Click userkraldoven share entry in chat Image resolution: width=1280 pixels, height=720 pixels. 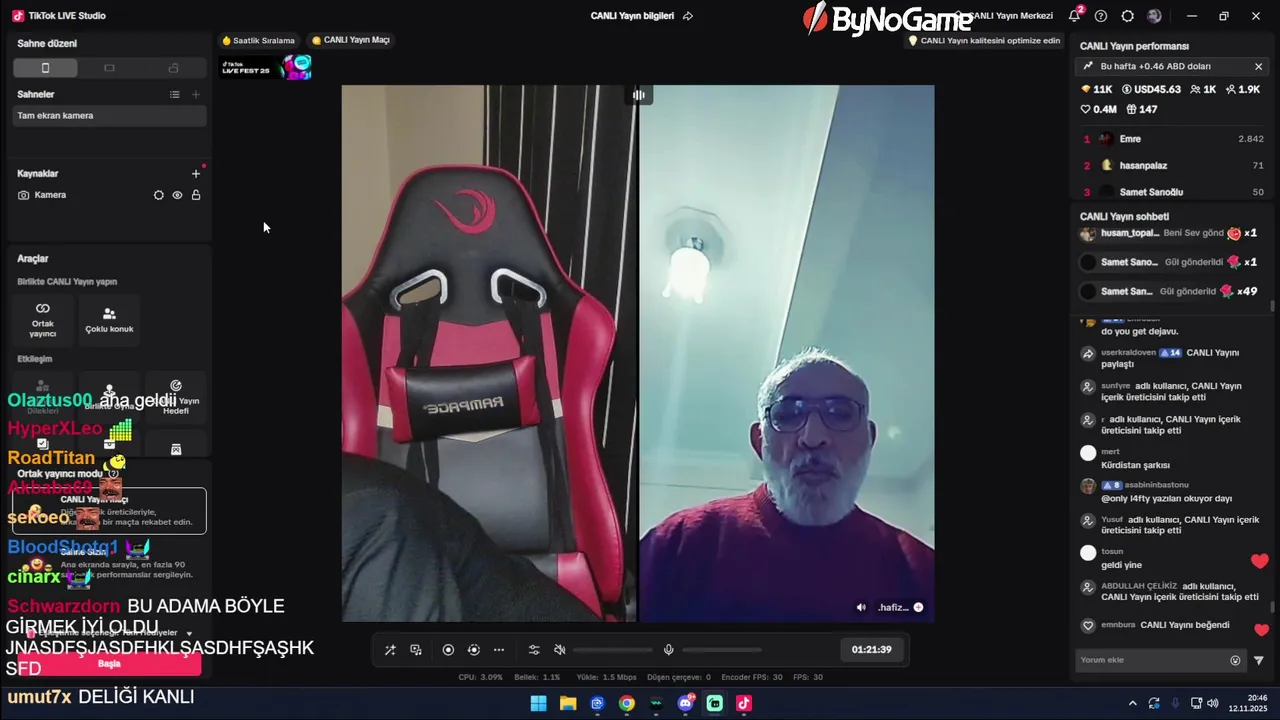1170,358
